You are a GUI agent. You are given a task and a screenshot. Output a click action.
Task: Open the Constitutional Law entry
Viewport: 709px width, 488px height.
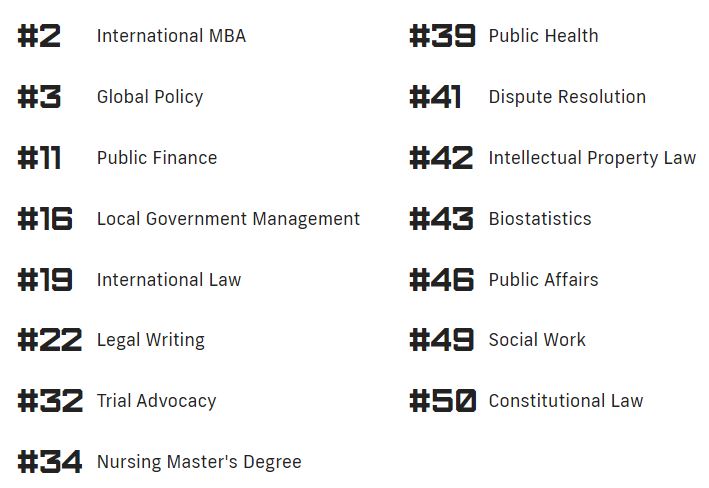tap(566, 401)
